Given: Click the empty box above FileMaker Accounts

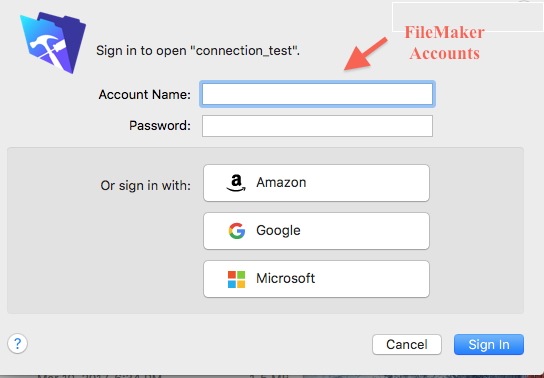Looking at the screenshot, I should click(468, 17).
